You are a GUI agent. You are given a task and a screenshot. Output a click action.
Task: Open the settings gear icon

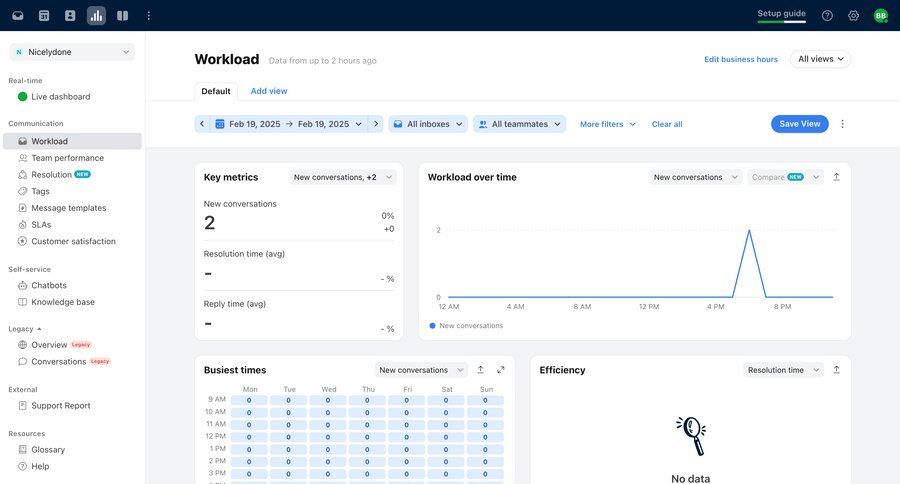(x=854, y=16)
